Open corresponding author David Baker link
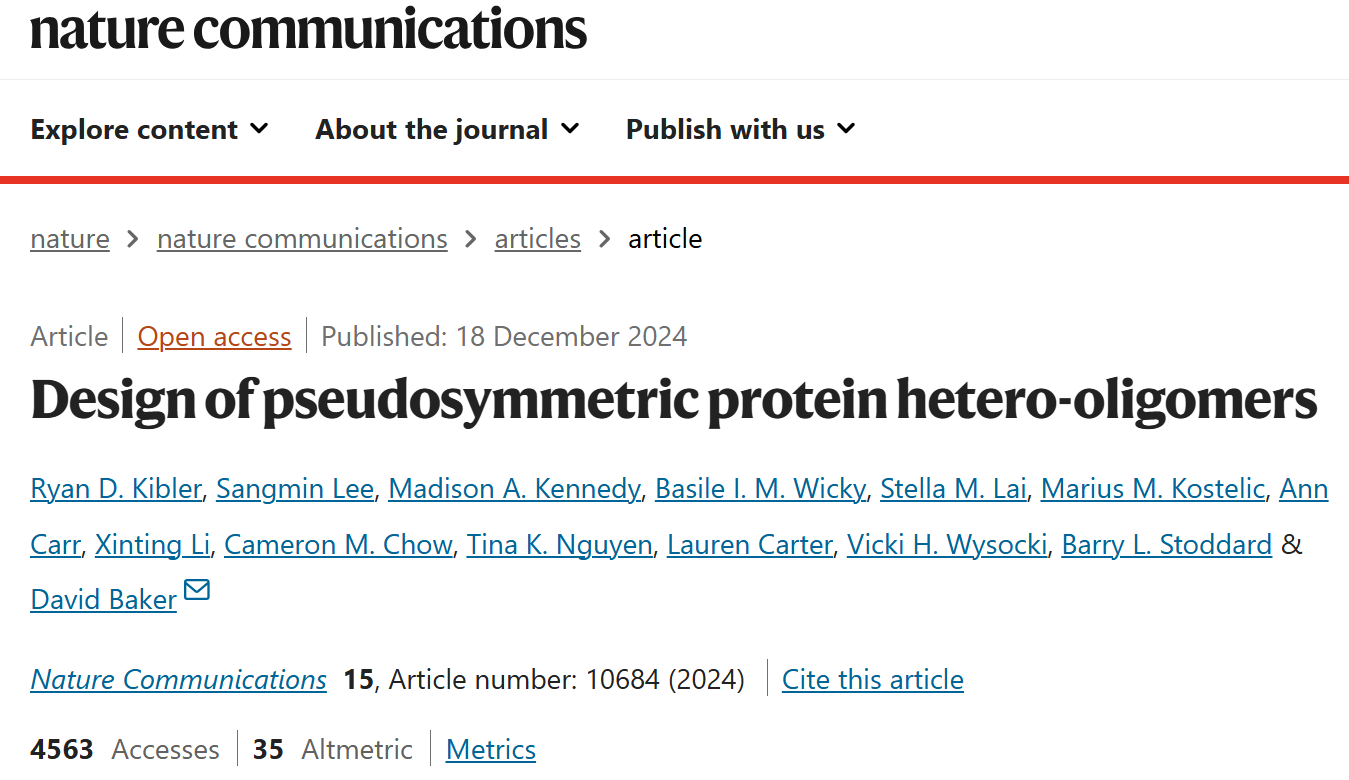The width and height of the screenshot is (1349, 780). [x=104, y=600]
